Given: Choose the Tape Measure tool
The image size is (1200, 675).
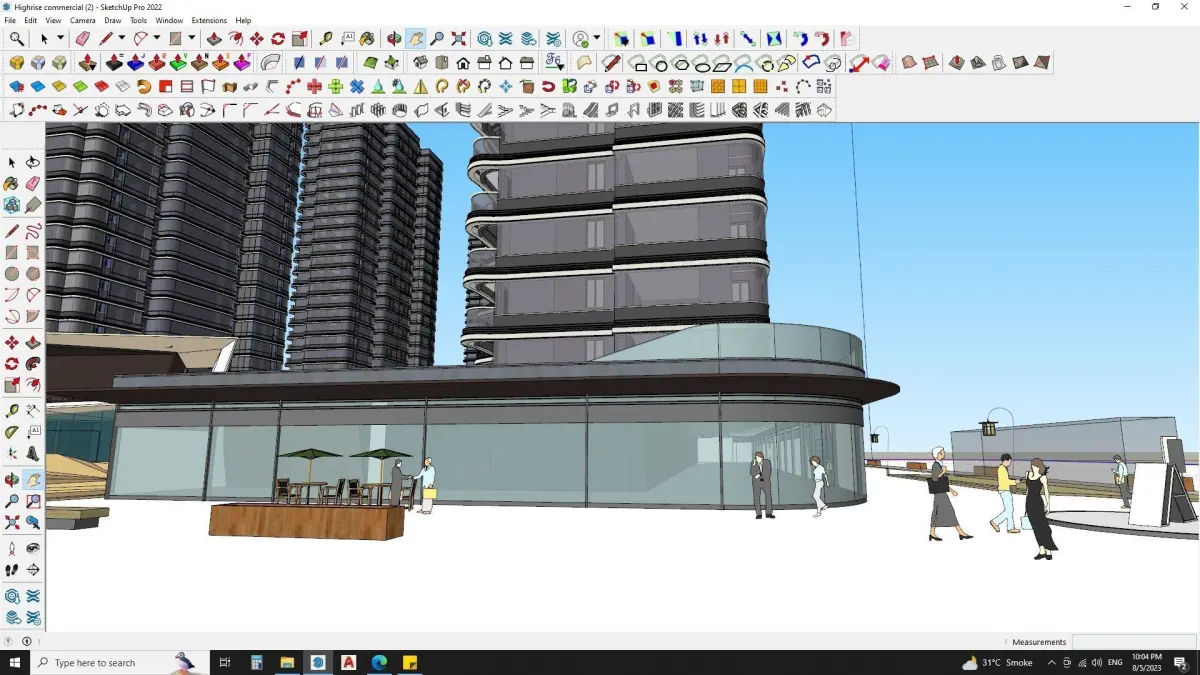Looking at the screenshot, I should coord(326,38).
